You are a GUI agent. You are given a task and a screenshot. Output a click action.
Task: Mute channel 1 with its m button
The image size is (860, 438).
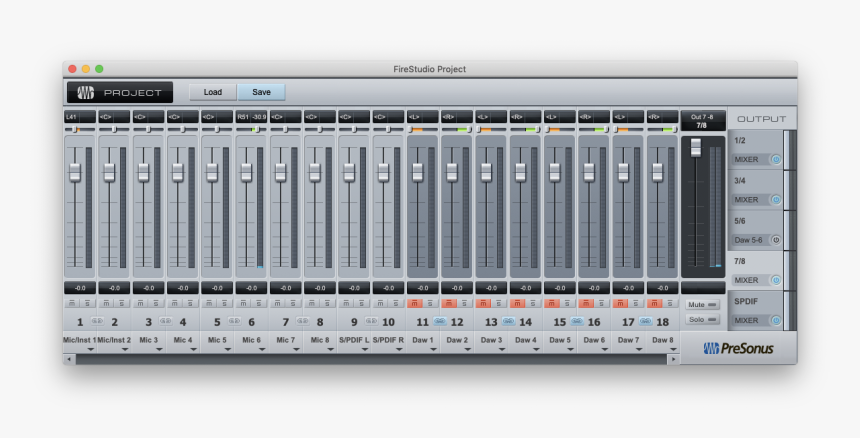(72, 303)
